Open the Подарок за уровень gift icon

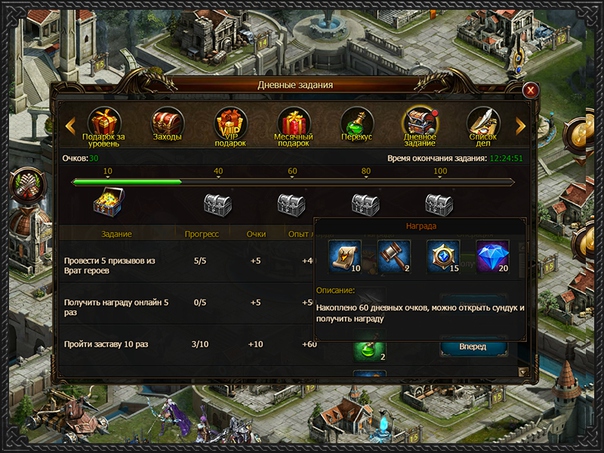click(104, 126)
